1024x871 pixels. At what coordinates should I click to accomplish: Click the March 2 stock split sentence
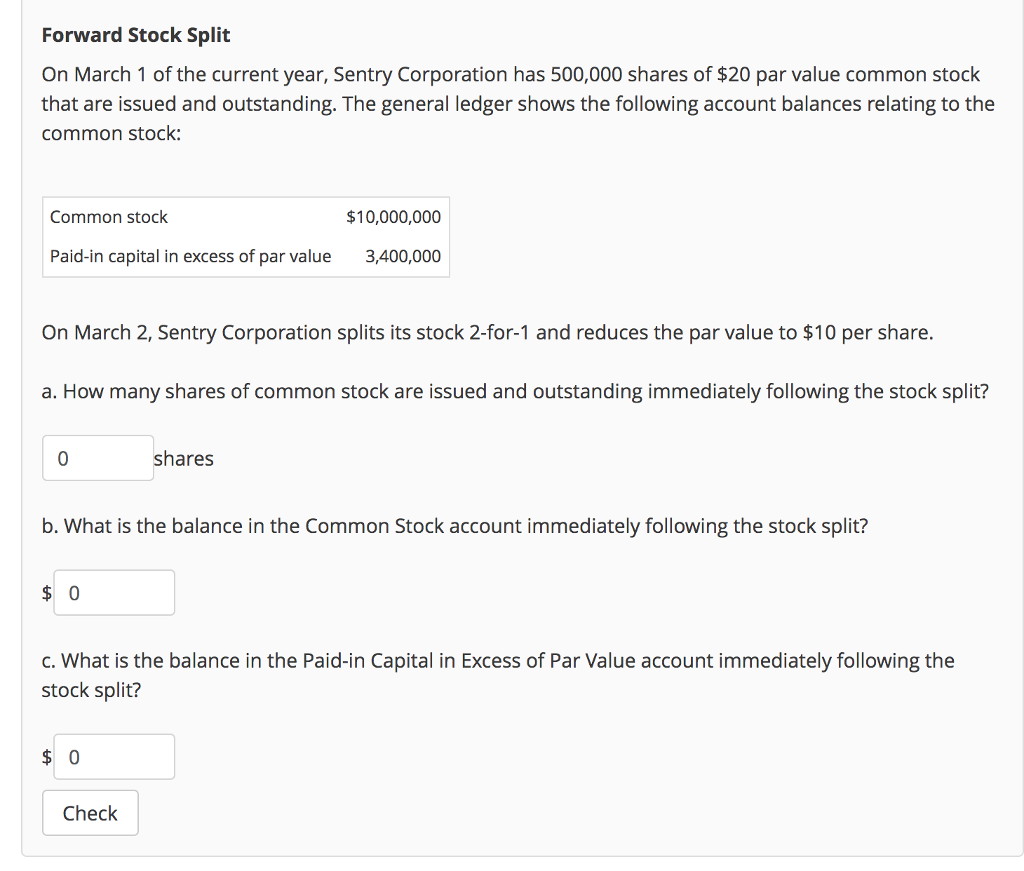coord(487,332)
